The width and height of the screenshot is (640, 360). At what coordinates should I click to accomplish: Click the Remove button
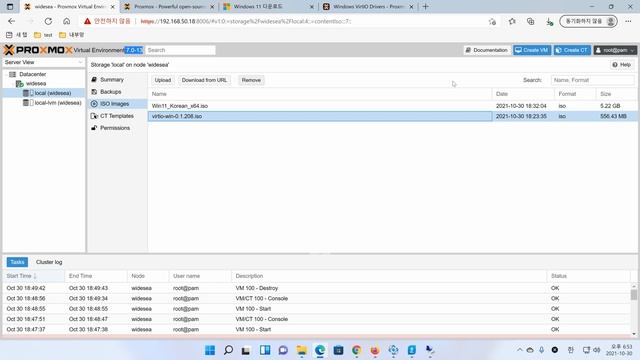click(x=251, y=80)
